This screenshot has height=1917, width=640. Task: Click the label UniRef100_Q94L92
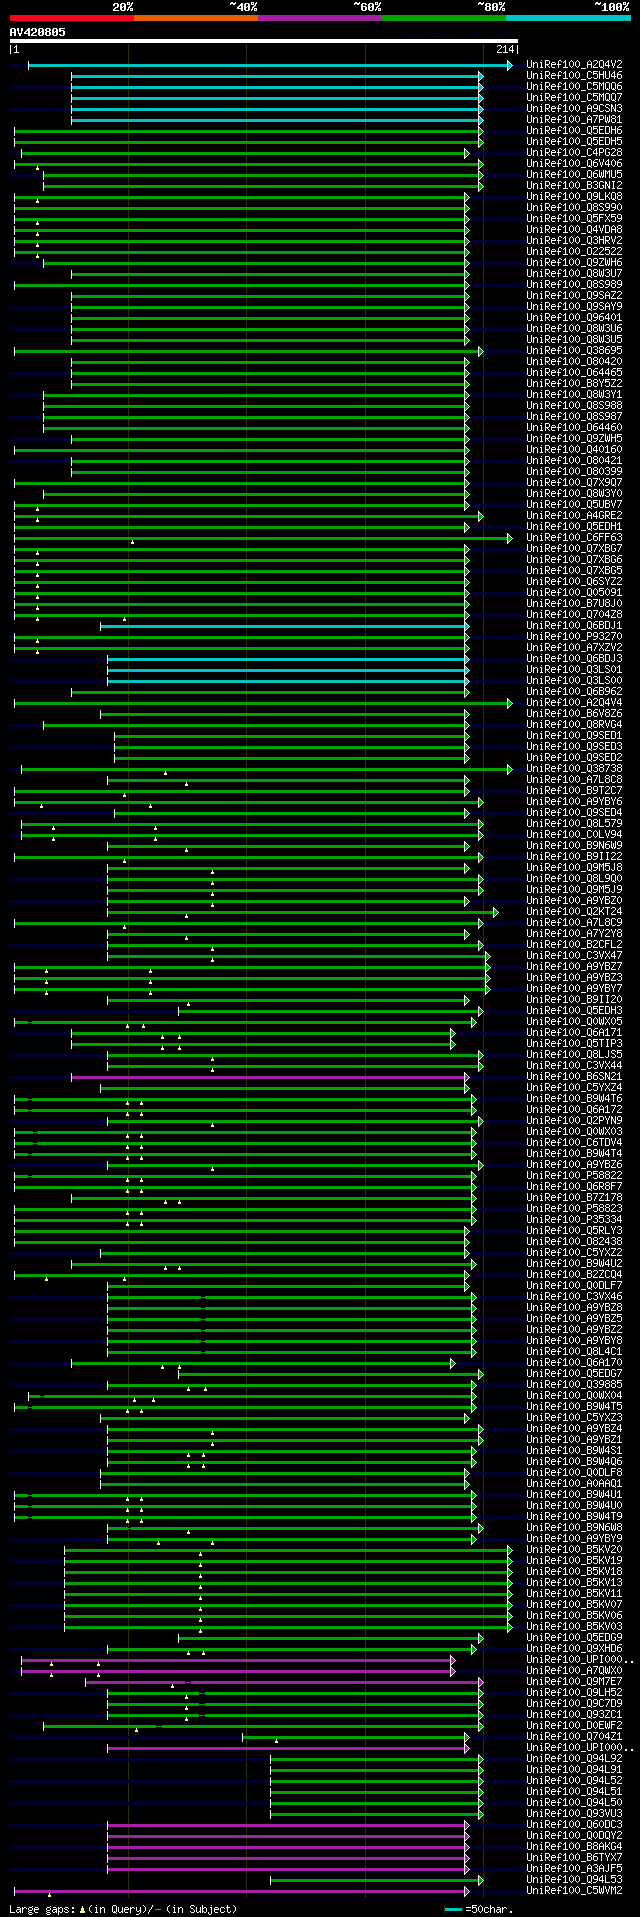pyautogui.click(x=574, y=1758)
